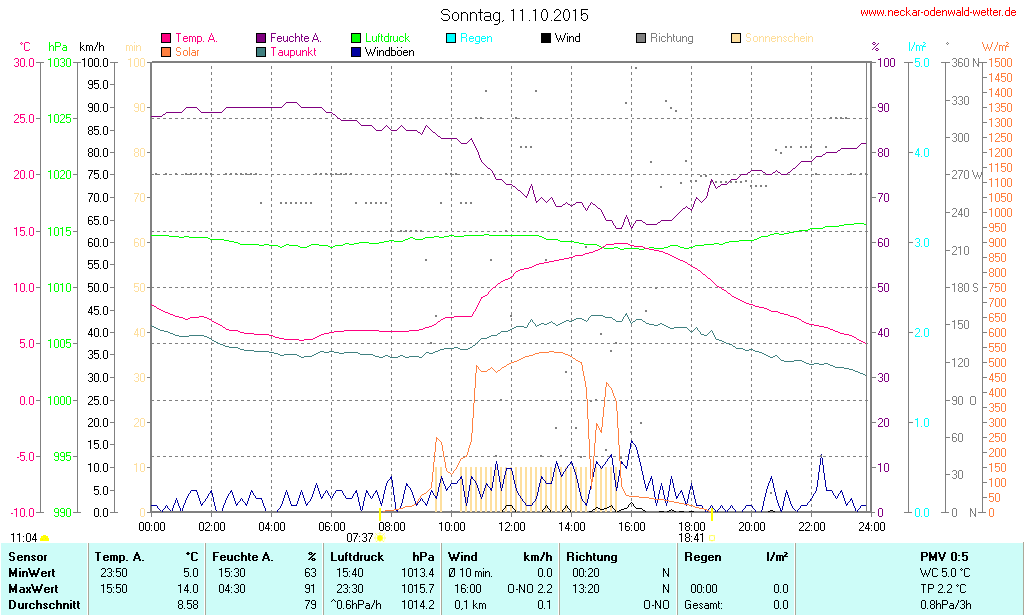
Task: Click the 18:41 sunset marker
Action: click(712, 538)
